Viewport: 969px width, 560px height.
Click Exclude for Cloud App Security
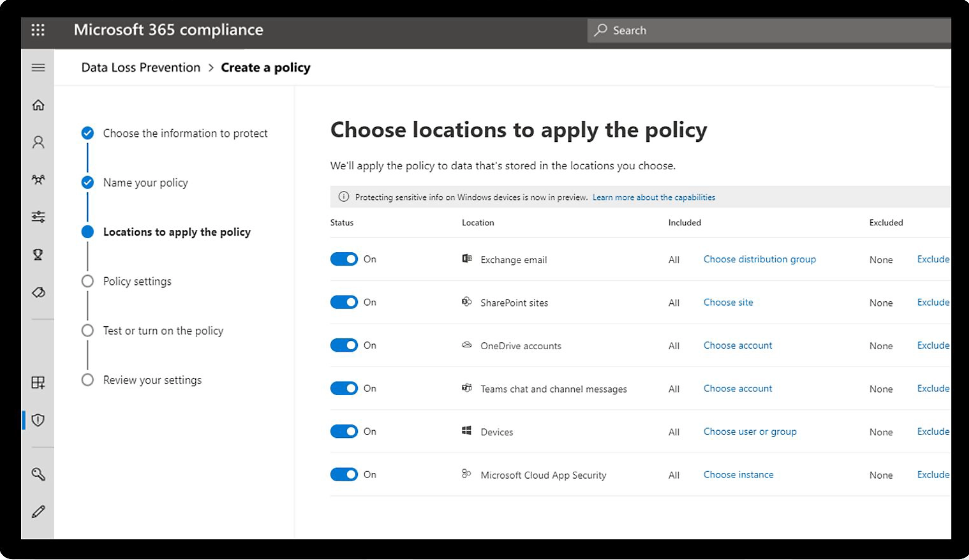pos(933,474)
